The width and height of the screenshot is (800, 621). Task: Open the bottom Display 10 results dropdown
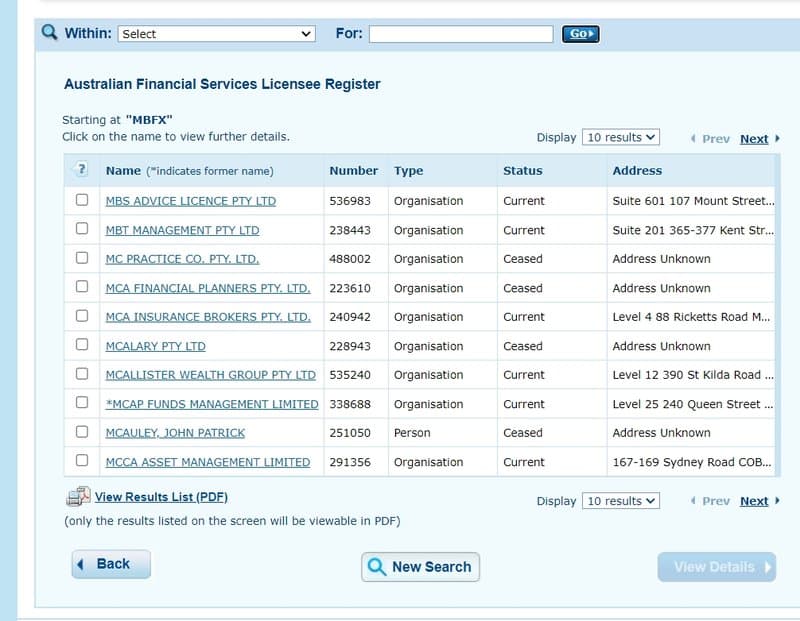pos(620,501)
